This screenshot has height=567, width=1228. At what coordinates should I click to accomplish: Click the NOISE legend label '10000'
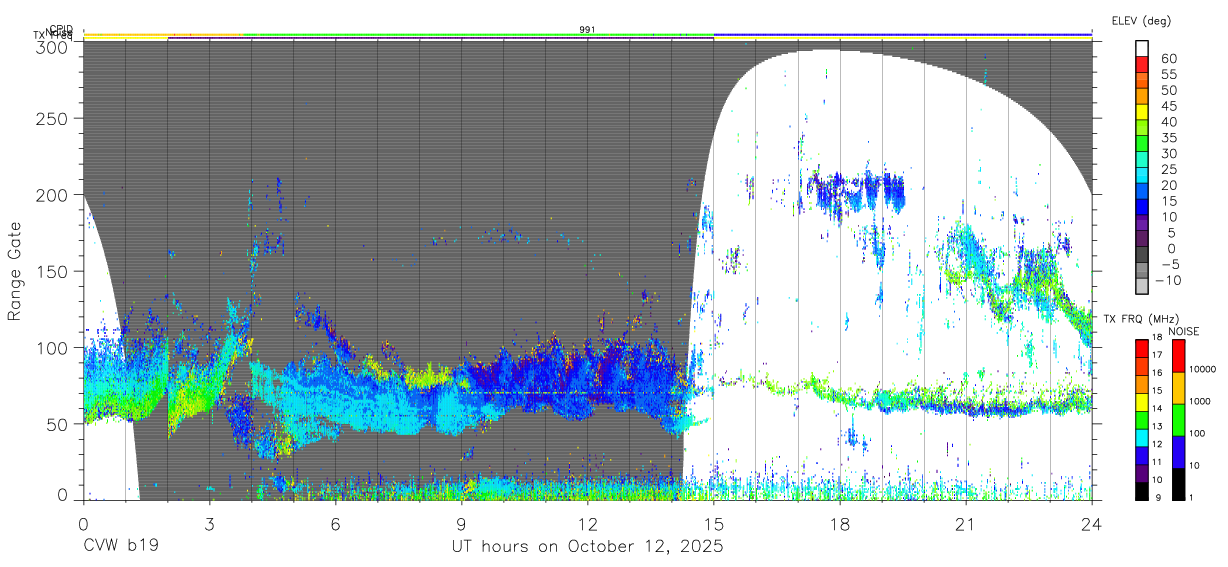1201,370
